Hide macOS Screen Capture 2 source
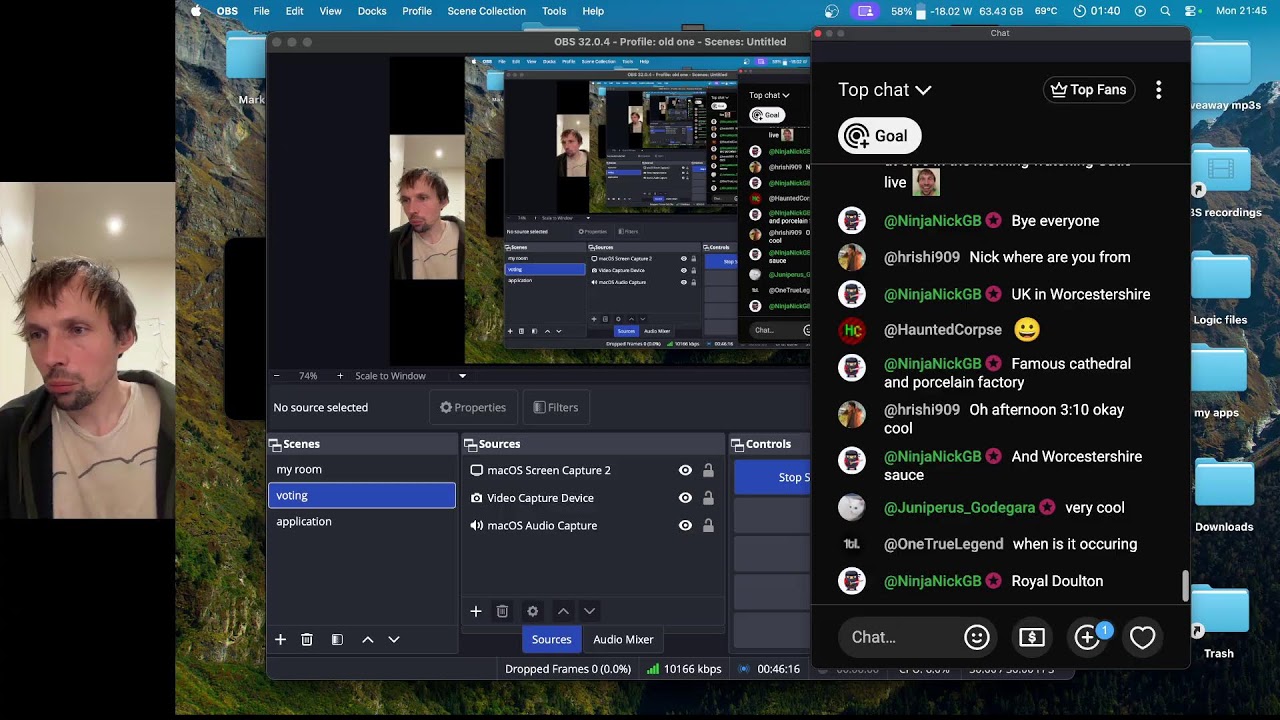 [685, 470]
